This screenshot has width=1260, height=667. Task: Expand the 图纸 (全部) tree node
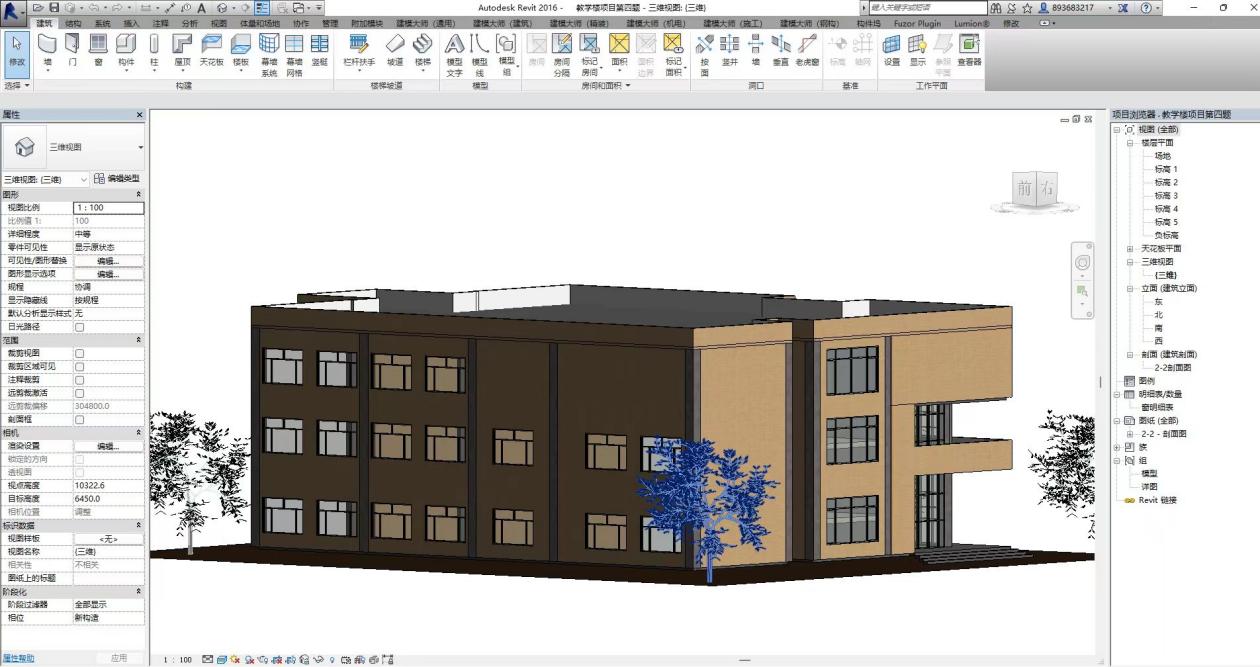pos(1117,421)
